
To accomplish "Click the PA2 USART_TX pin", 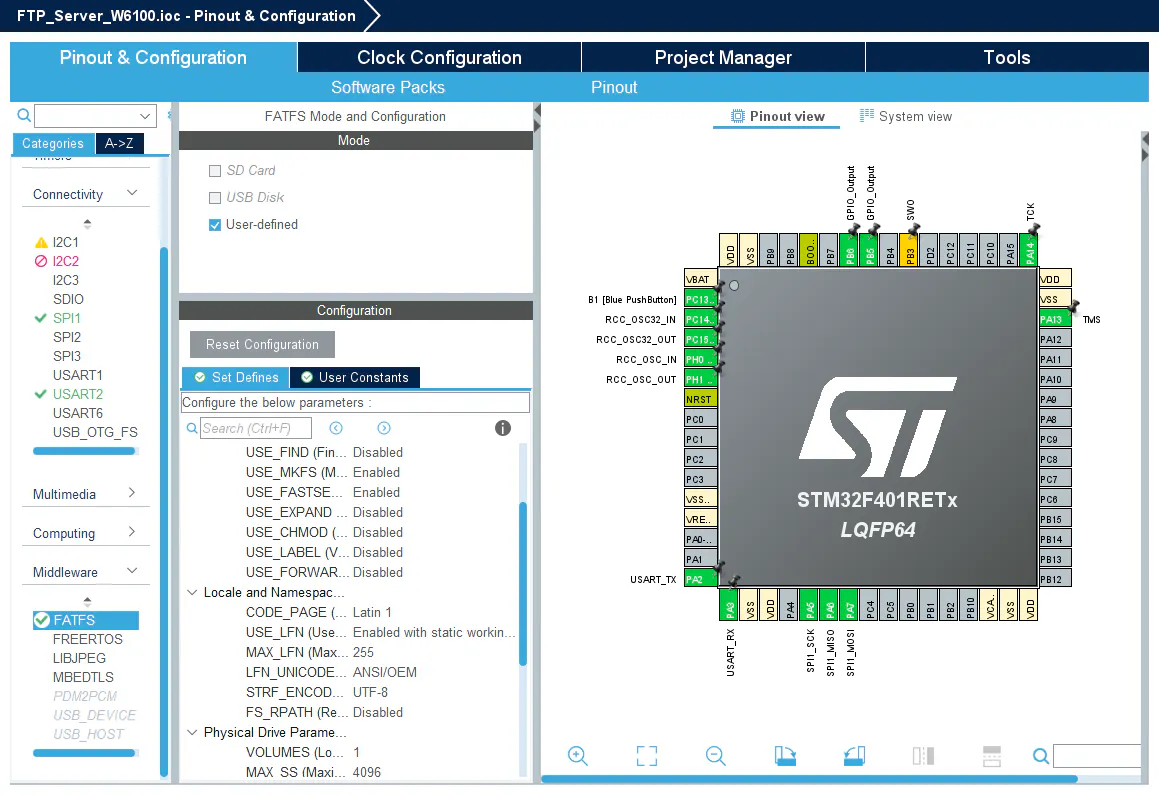I will tap(700, 579).
